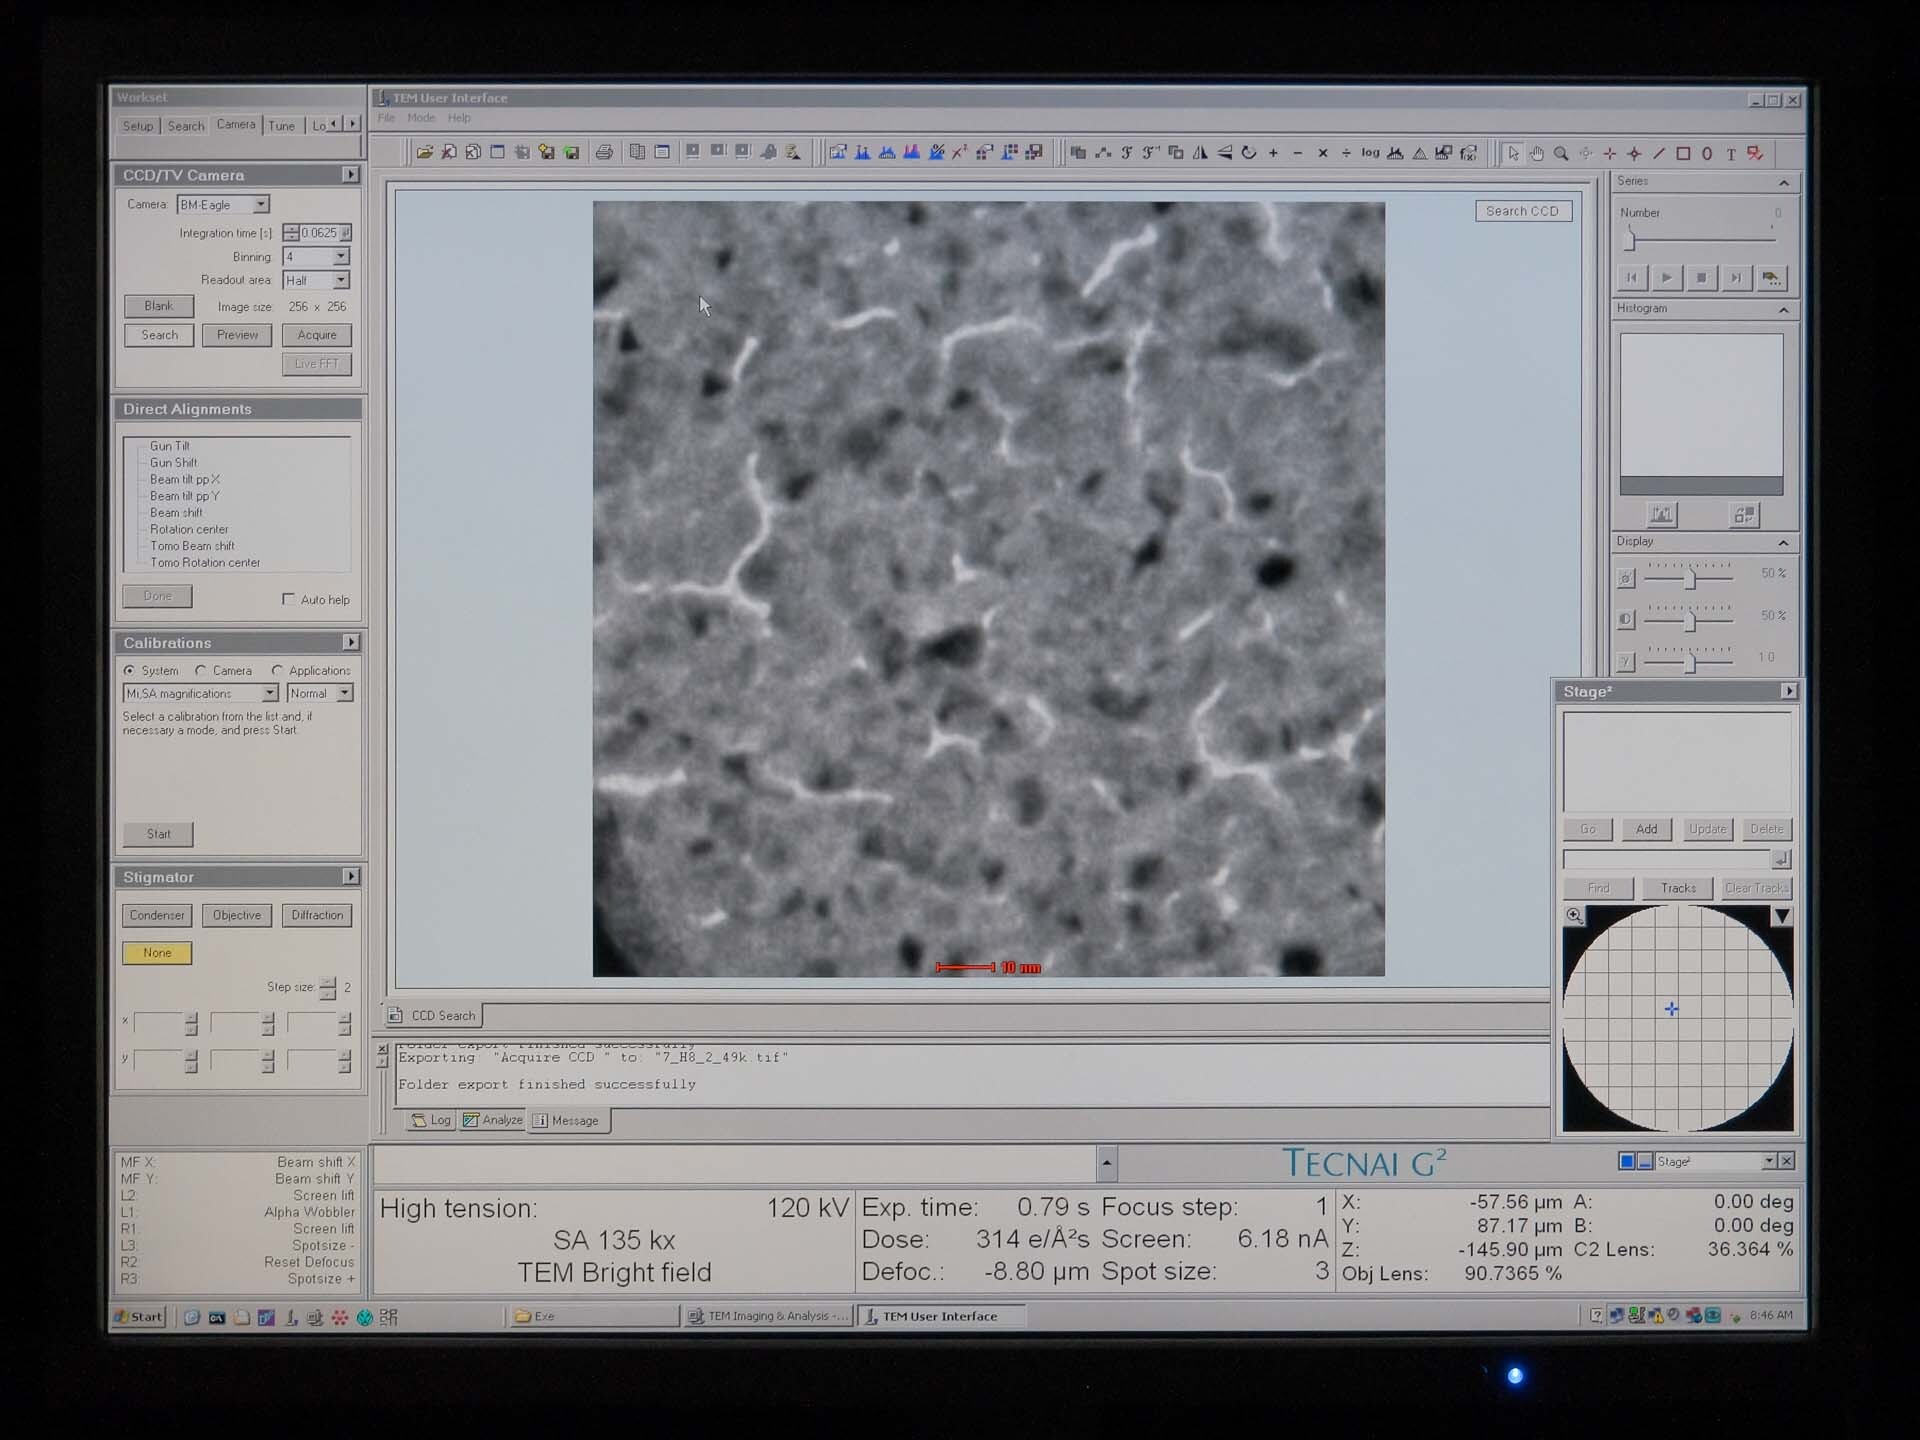Click the Blank button
The image size is (1920, 1440).
coord(159,306)
